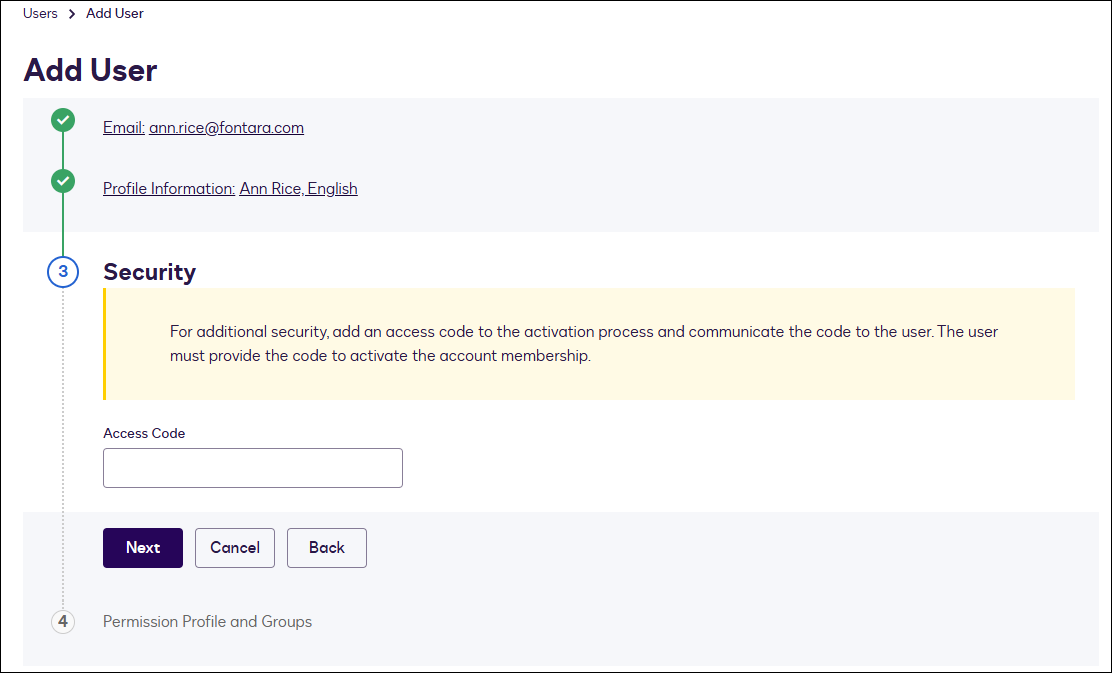Click the yellow access code info banner

pos(589,344)
